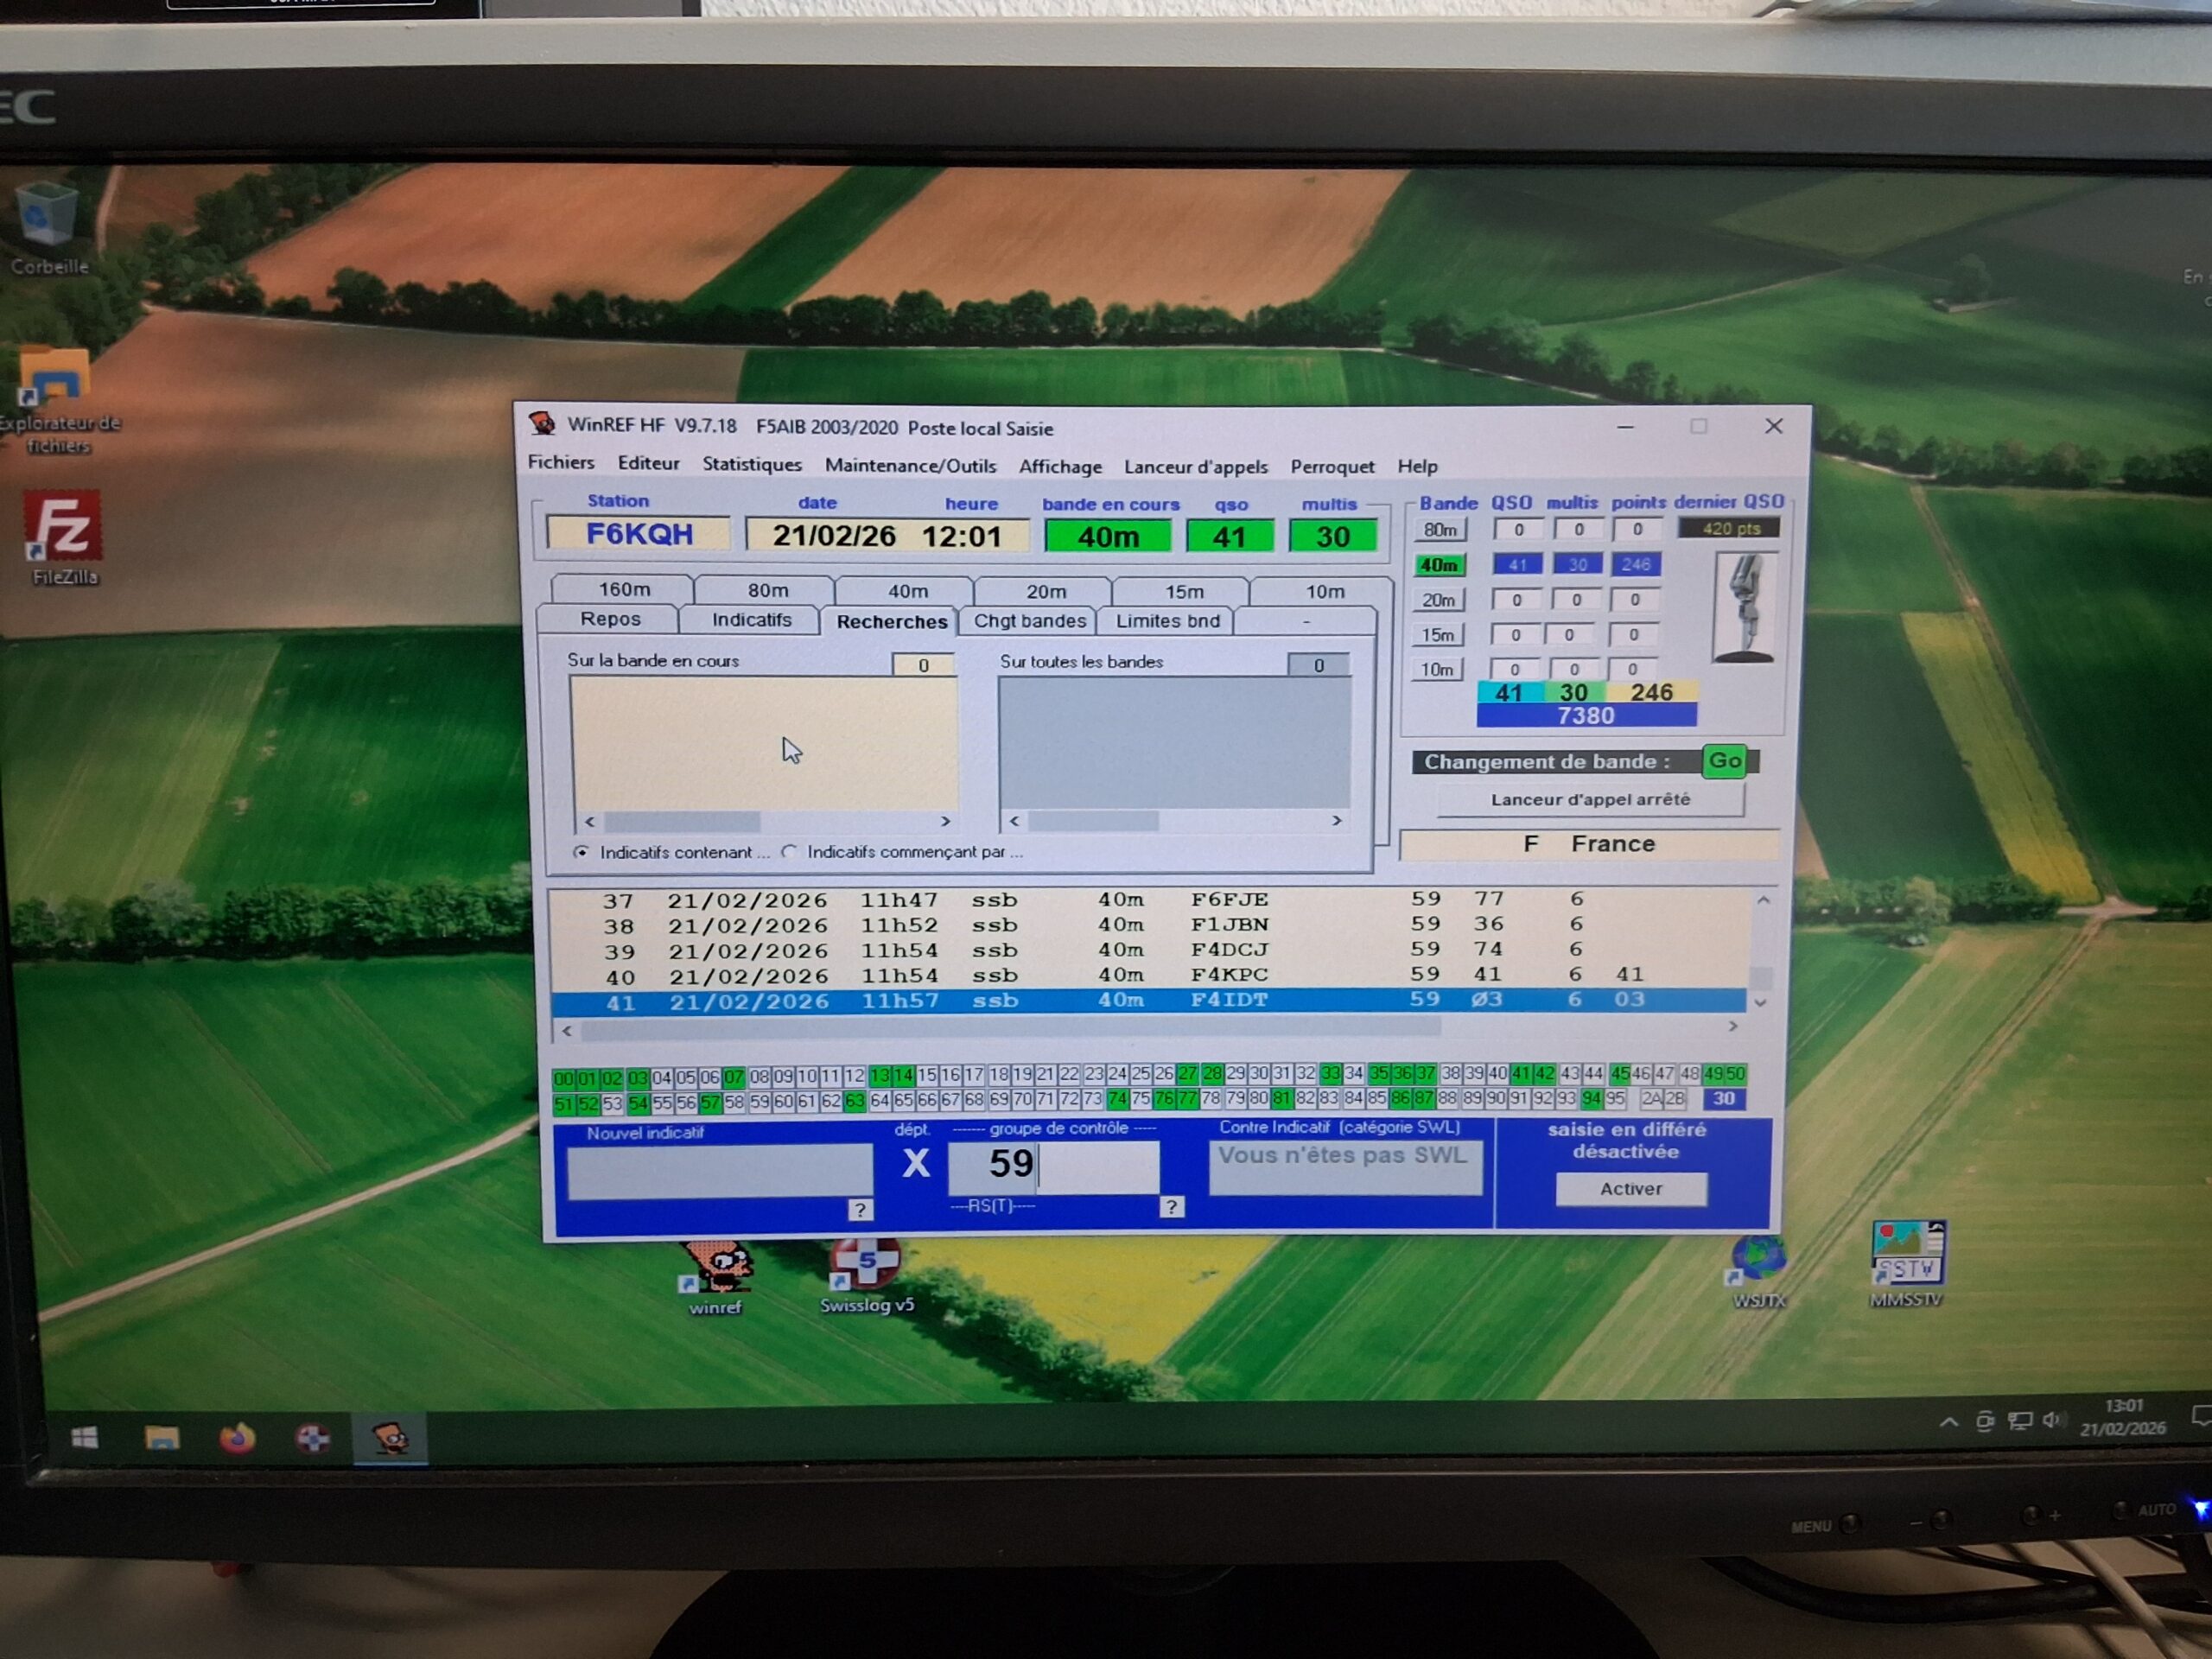Open the Swisslog v5 desktop shortcut
This screenshot has width=2212, height=1659.
pyautogui.click(x=866, y=1265)
